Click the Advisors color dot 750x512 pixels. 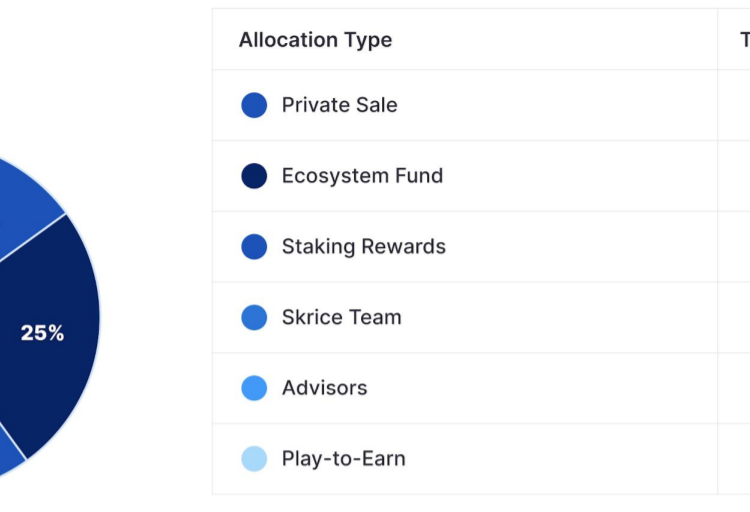coord(254,388)
